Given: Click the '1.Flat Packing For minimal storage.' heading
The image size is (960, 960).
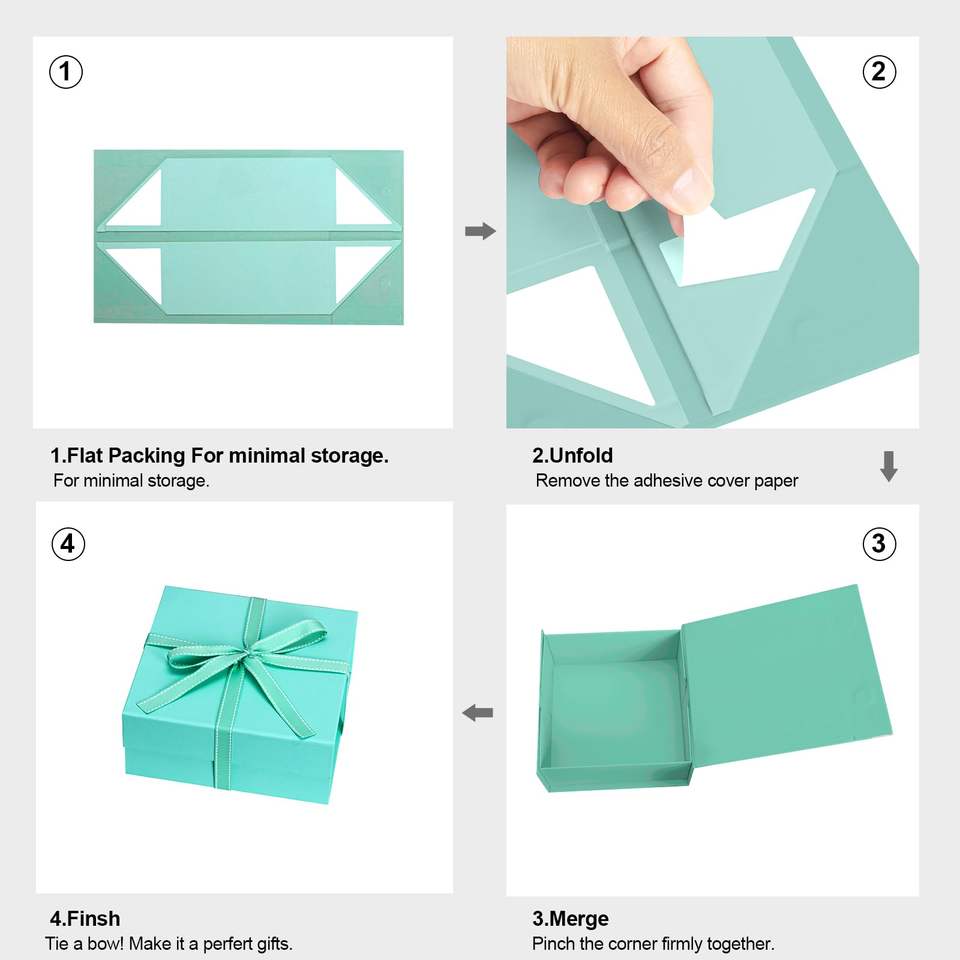Looking at the screenshot, I should [219, 456].
